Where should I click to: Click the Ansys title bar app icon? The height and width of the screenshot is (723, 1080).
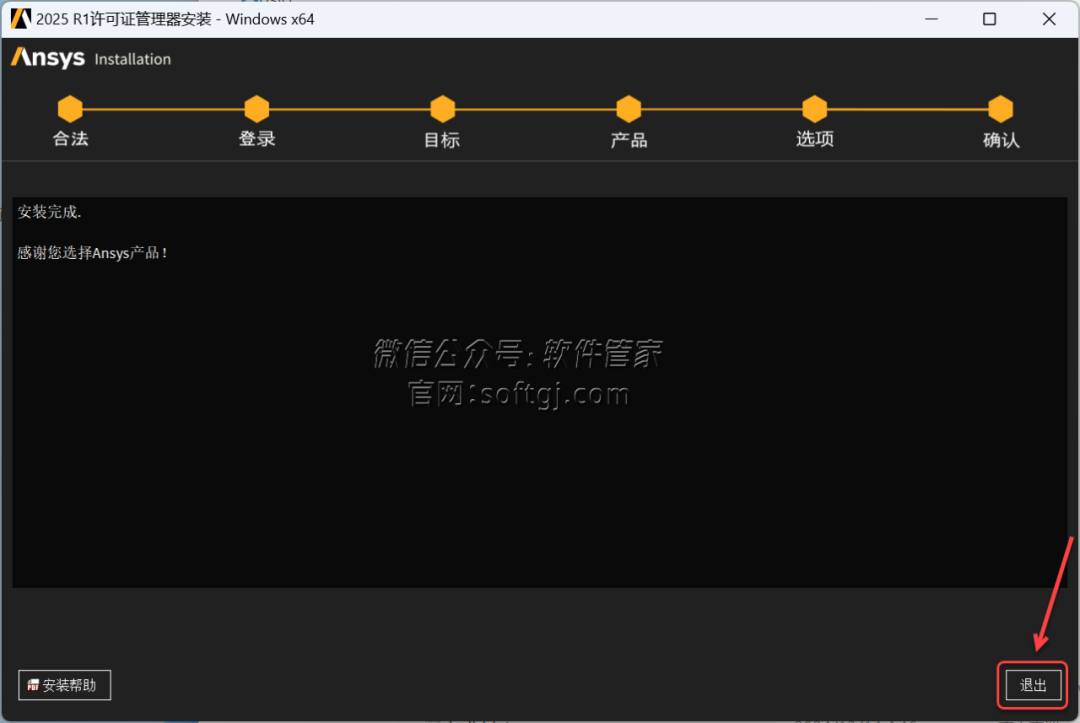[21, 19]
